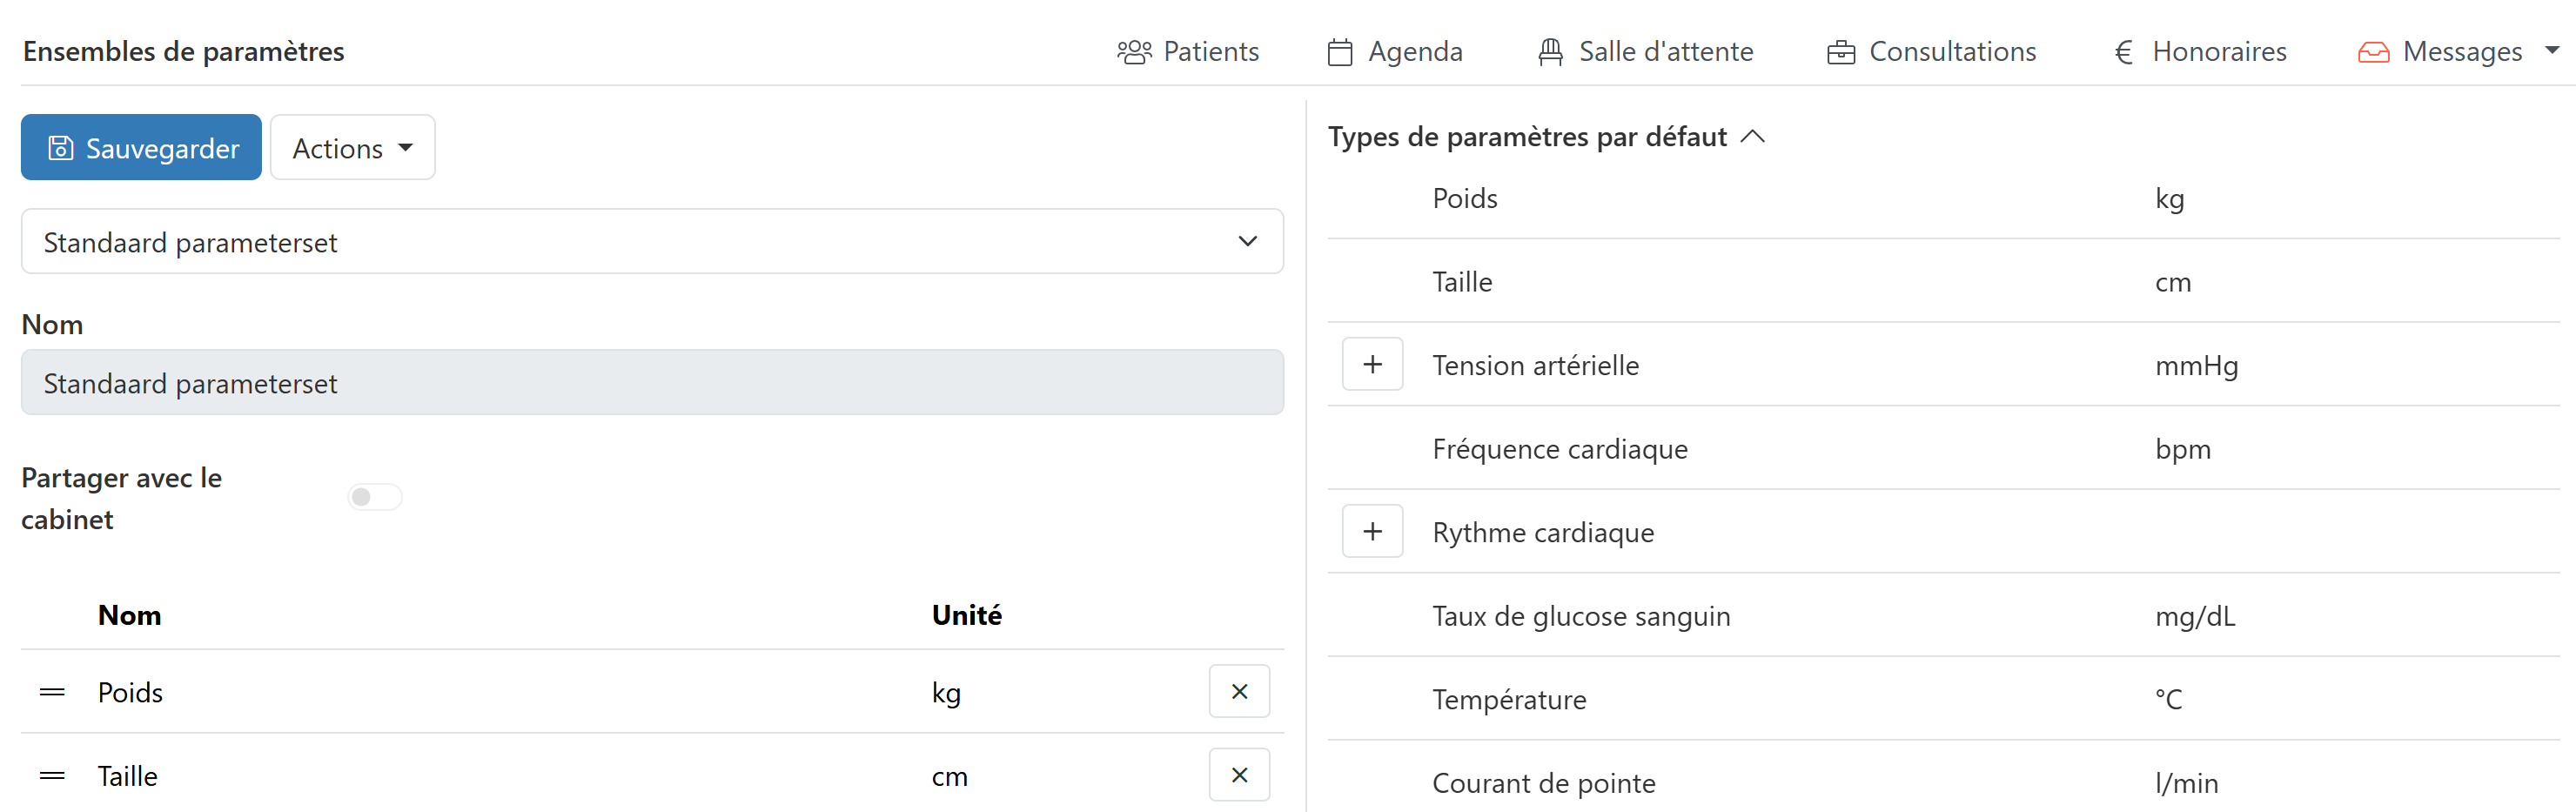
Task: Open the Honoraires menu item
Action: 2218,52
